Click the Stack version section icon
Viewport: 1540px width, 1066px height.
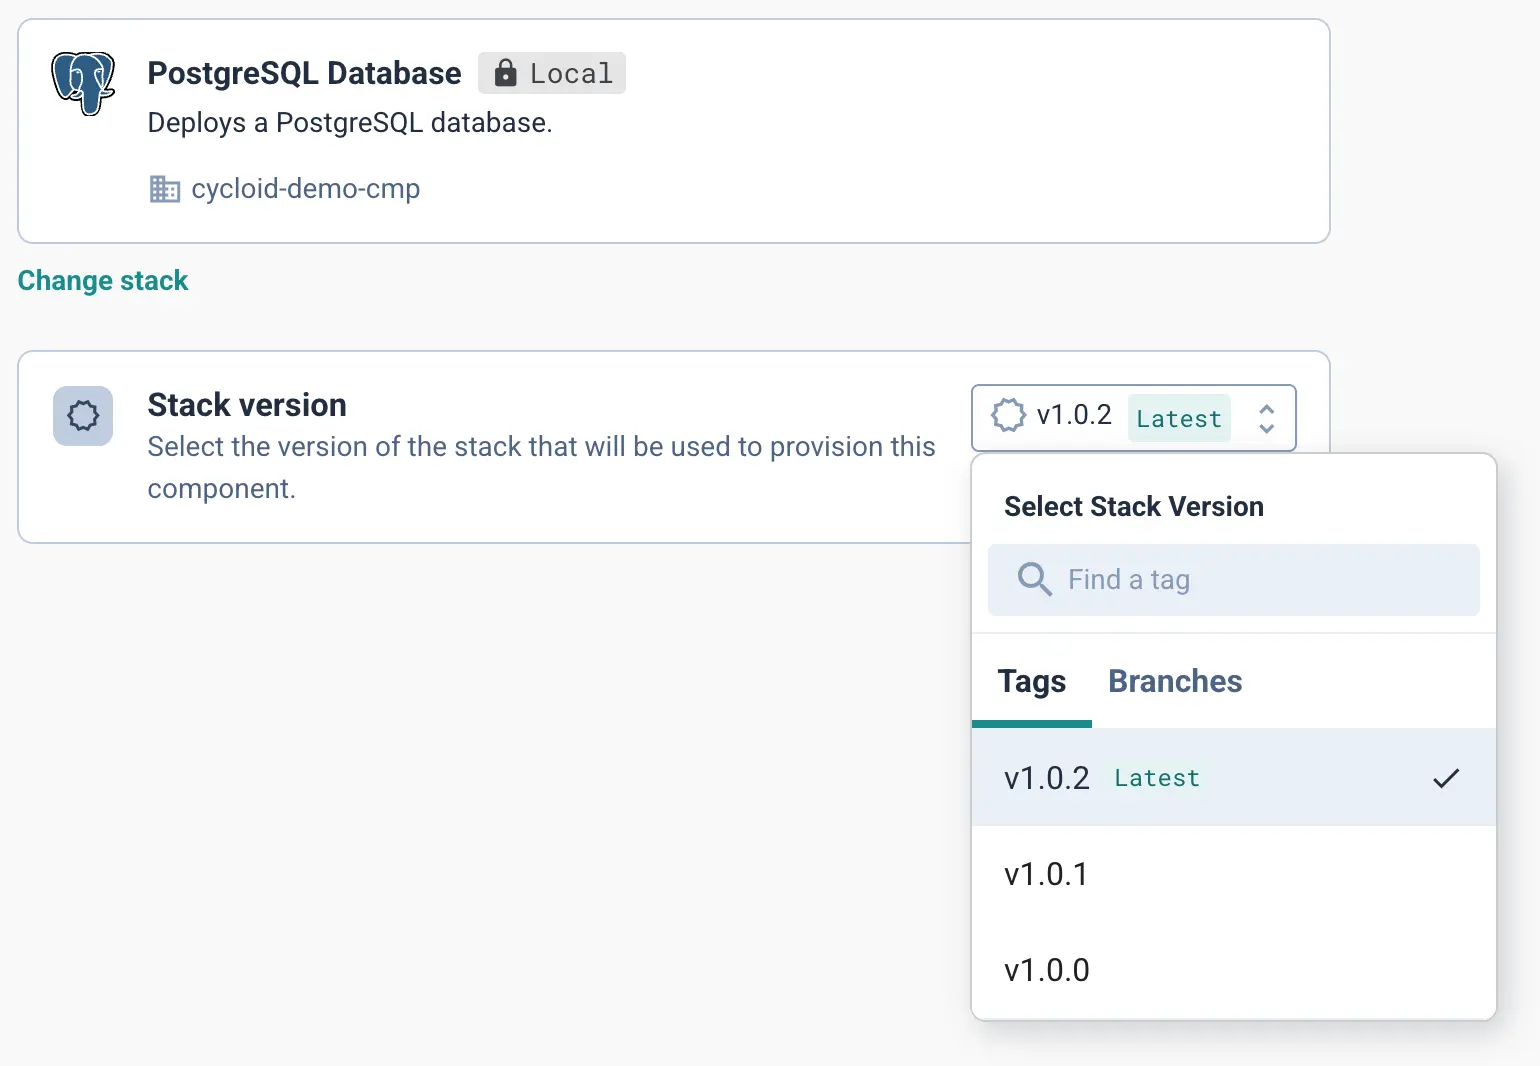pyautogui.click(x=83, y=416)
